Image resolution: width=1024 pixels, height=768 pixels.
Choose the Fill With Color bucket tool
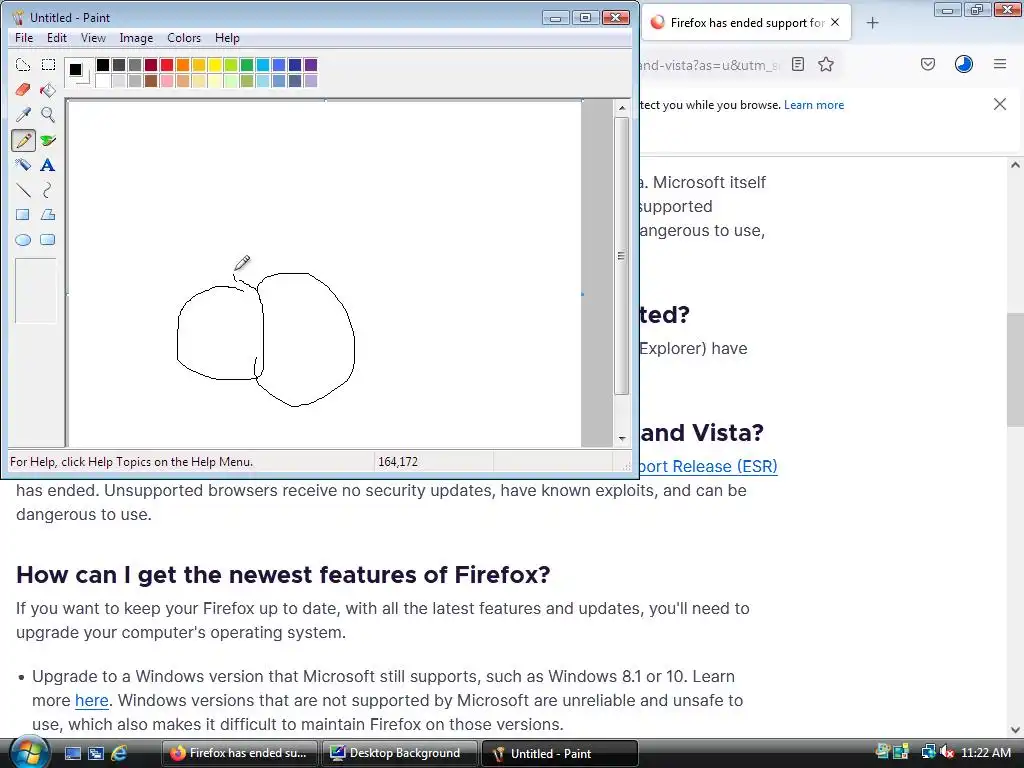click(48, 89)
